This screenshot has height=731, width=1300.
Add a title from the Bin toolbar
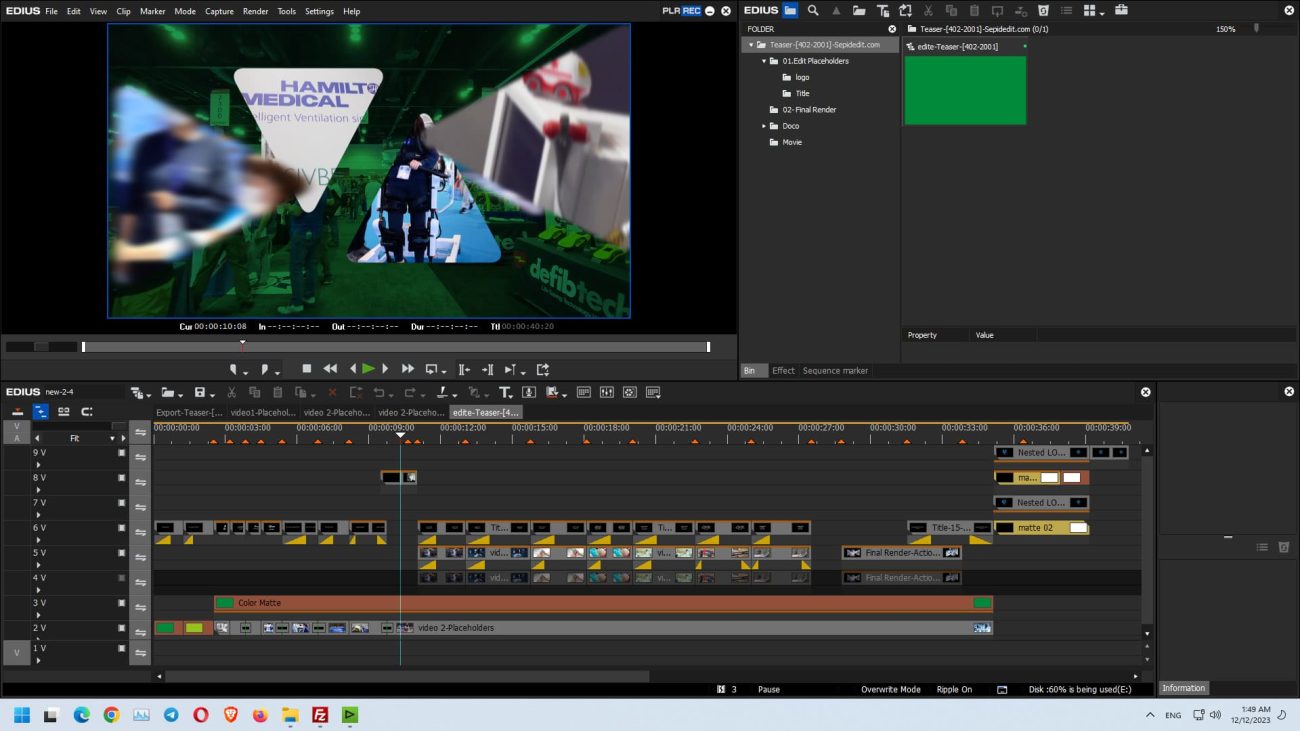click(x=882, y=10)
